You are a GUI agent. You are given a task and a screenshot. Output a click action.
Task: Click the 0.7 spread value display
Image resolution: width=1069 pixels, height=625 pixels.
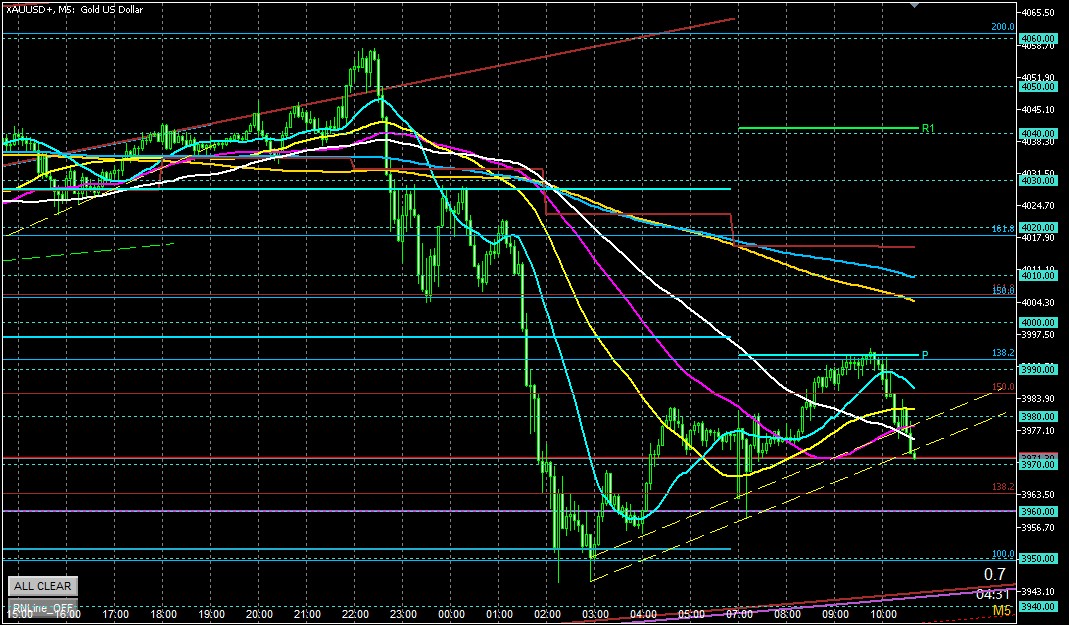point(994,574)
